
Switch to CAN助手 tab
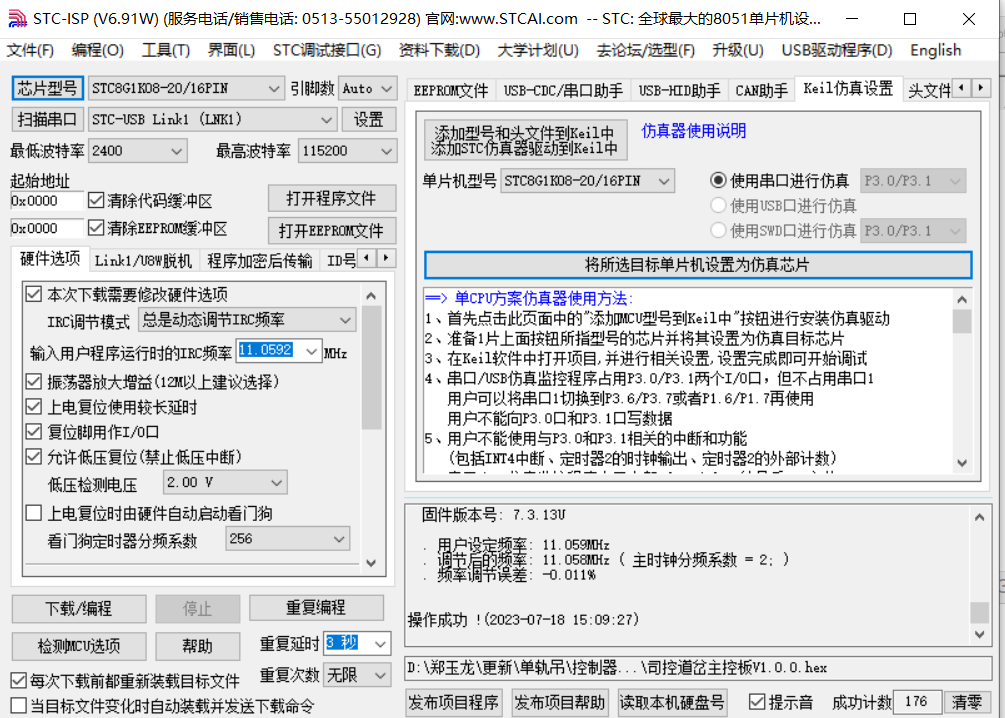tap(761, 90)
